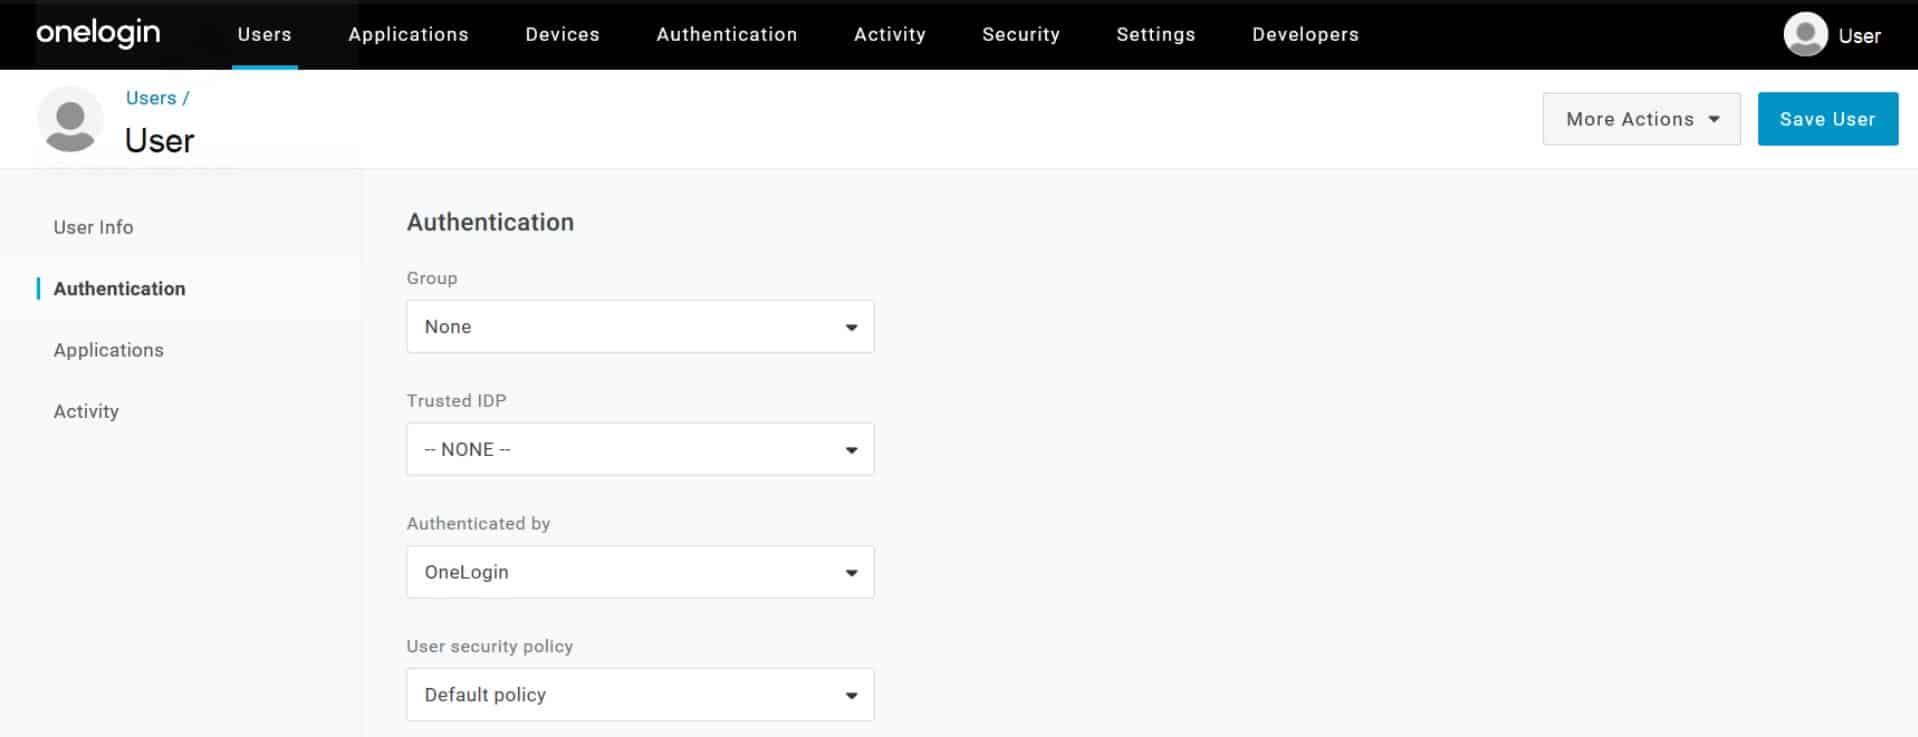The image size is (1918, 737).
Task: Open the Security menu
Action: click(x=1020, y=34)
